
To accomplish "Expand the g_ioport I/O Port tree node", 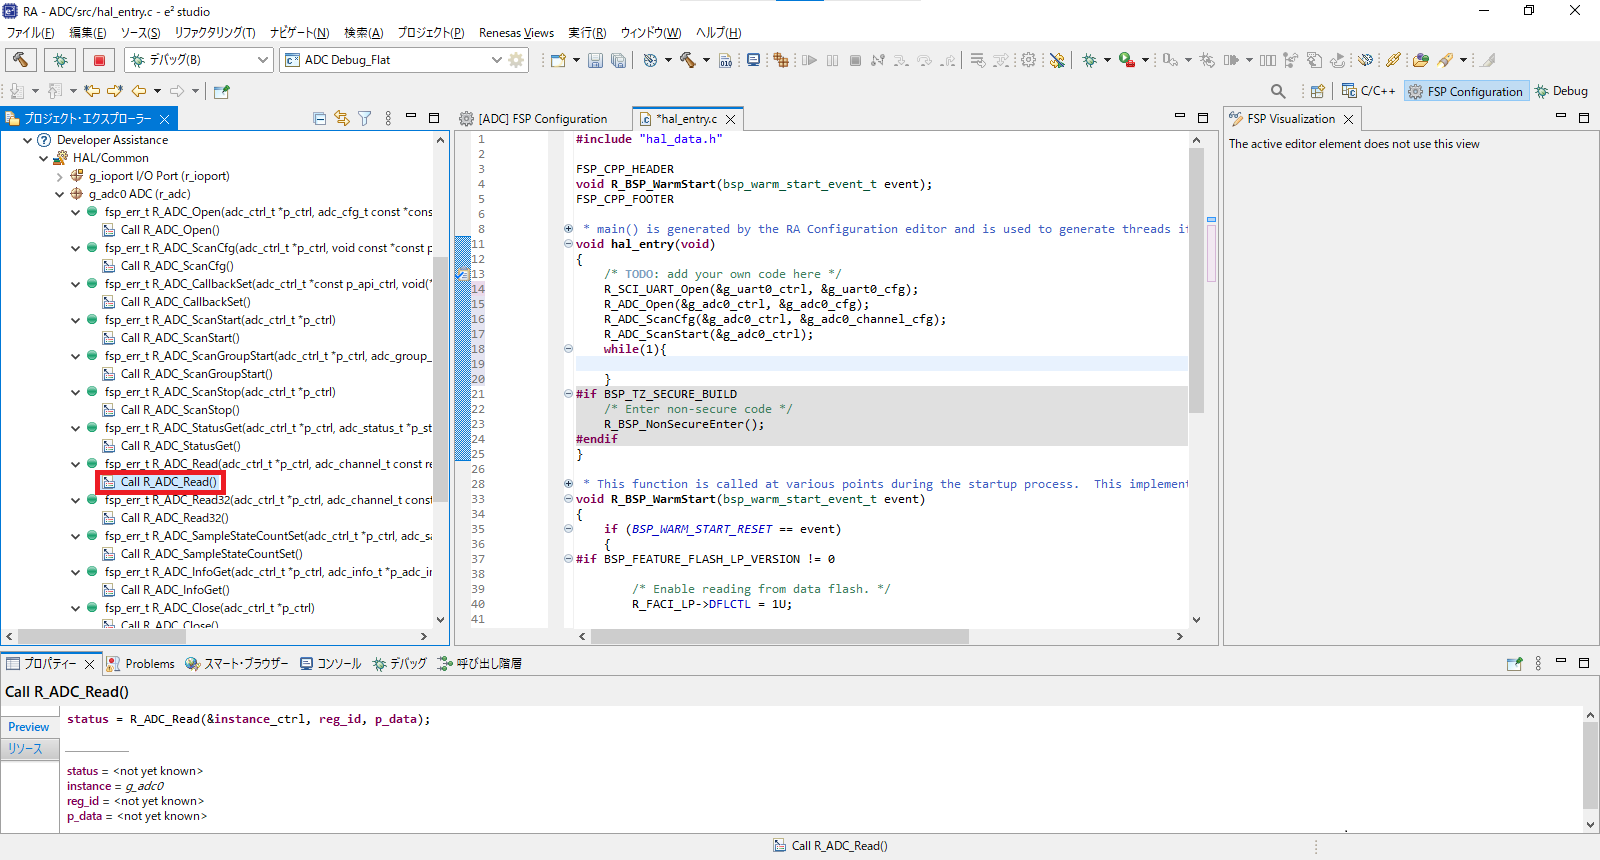I will coord(60,176).
